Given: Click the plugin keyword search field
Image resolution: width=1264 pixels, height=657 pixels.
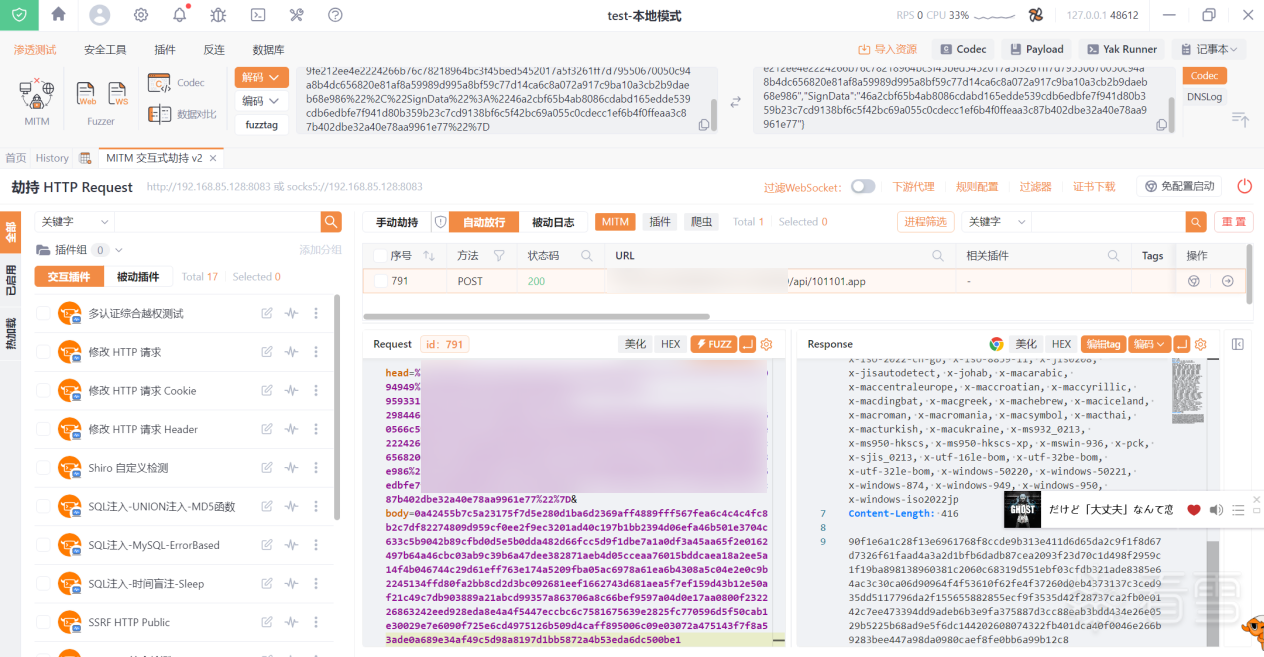Looking at the screenshot, I should click(217, 221).
